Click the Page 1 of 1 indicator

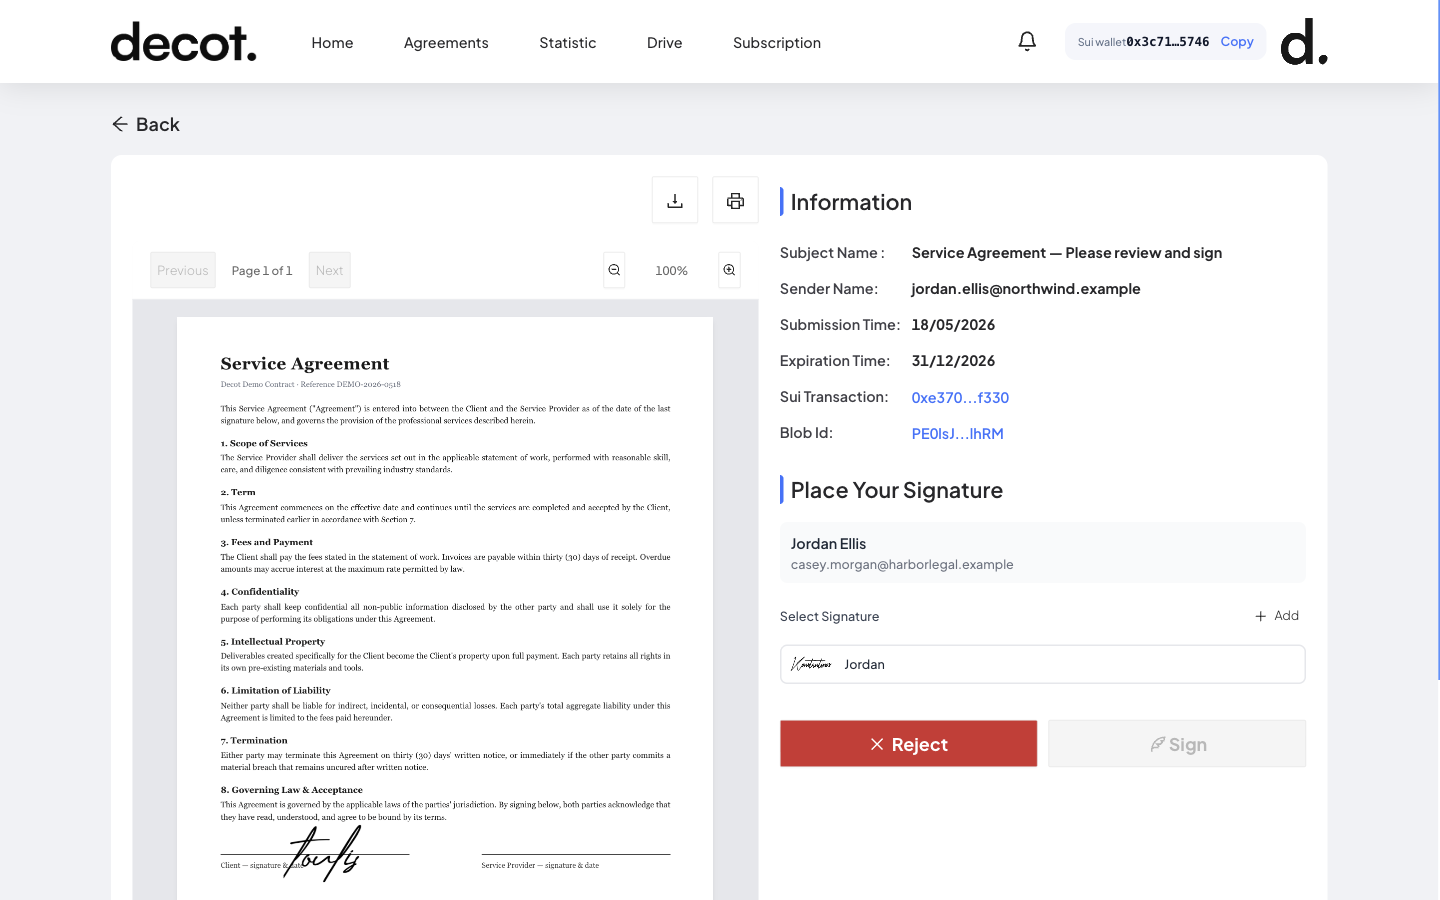[x=262, y=270]
